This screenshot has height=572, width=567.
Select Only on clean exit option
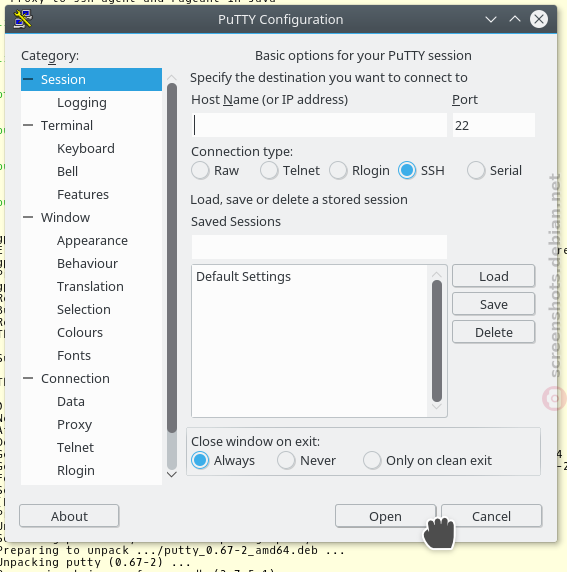coord(372,460)
